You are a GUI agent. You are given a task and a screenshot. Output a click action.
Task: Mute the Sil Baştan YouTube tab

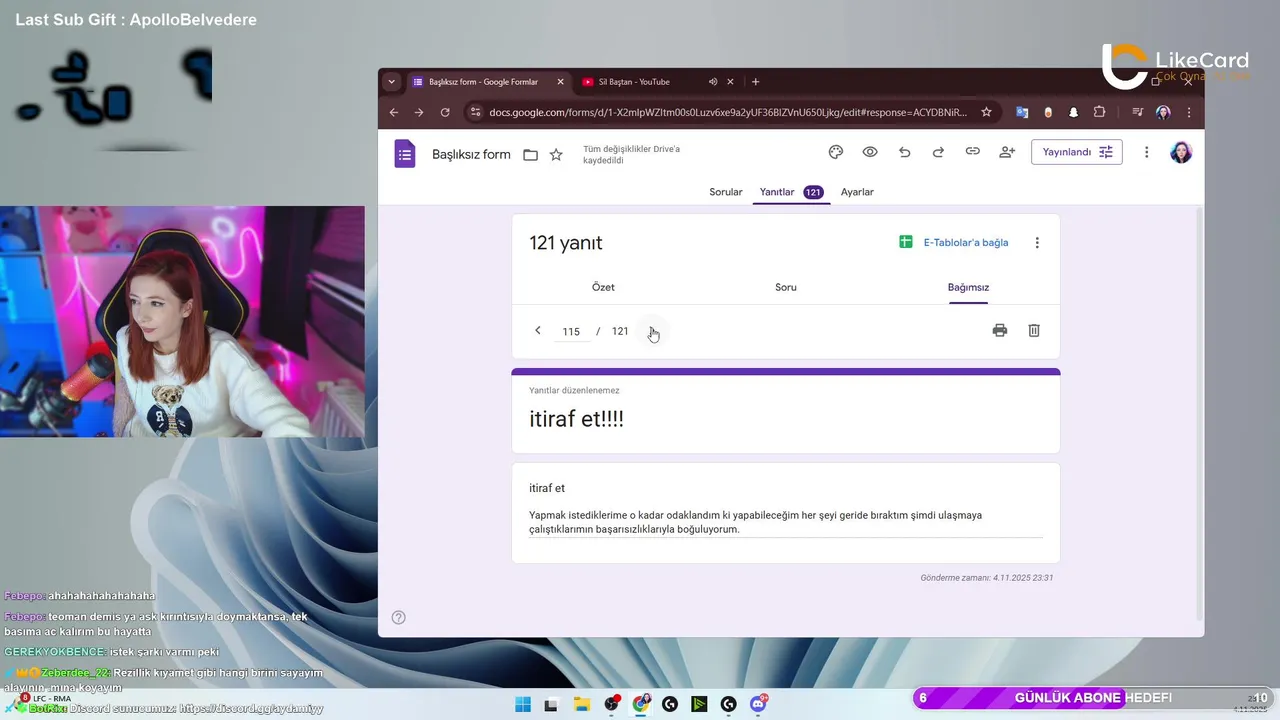pyautogui.click(x=713, y=82)
